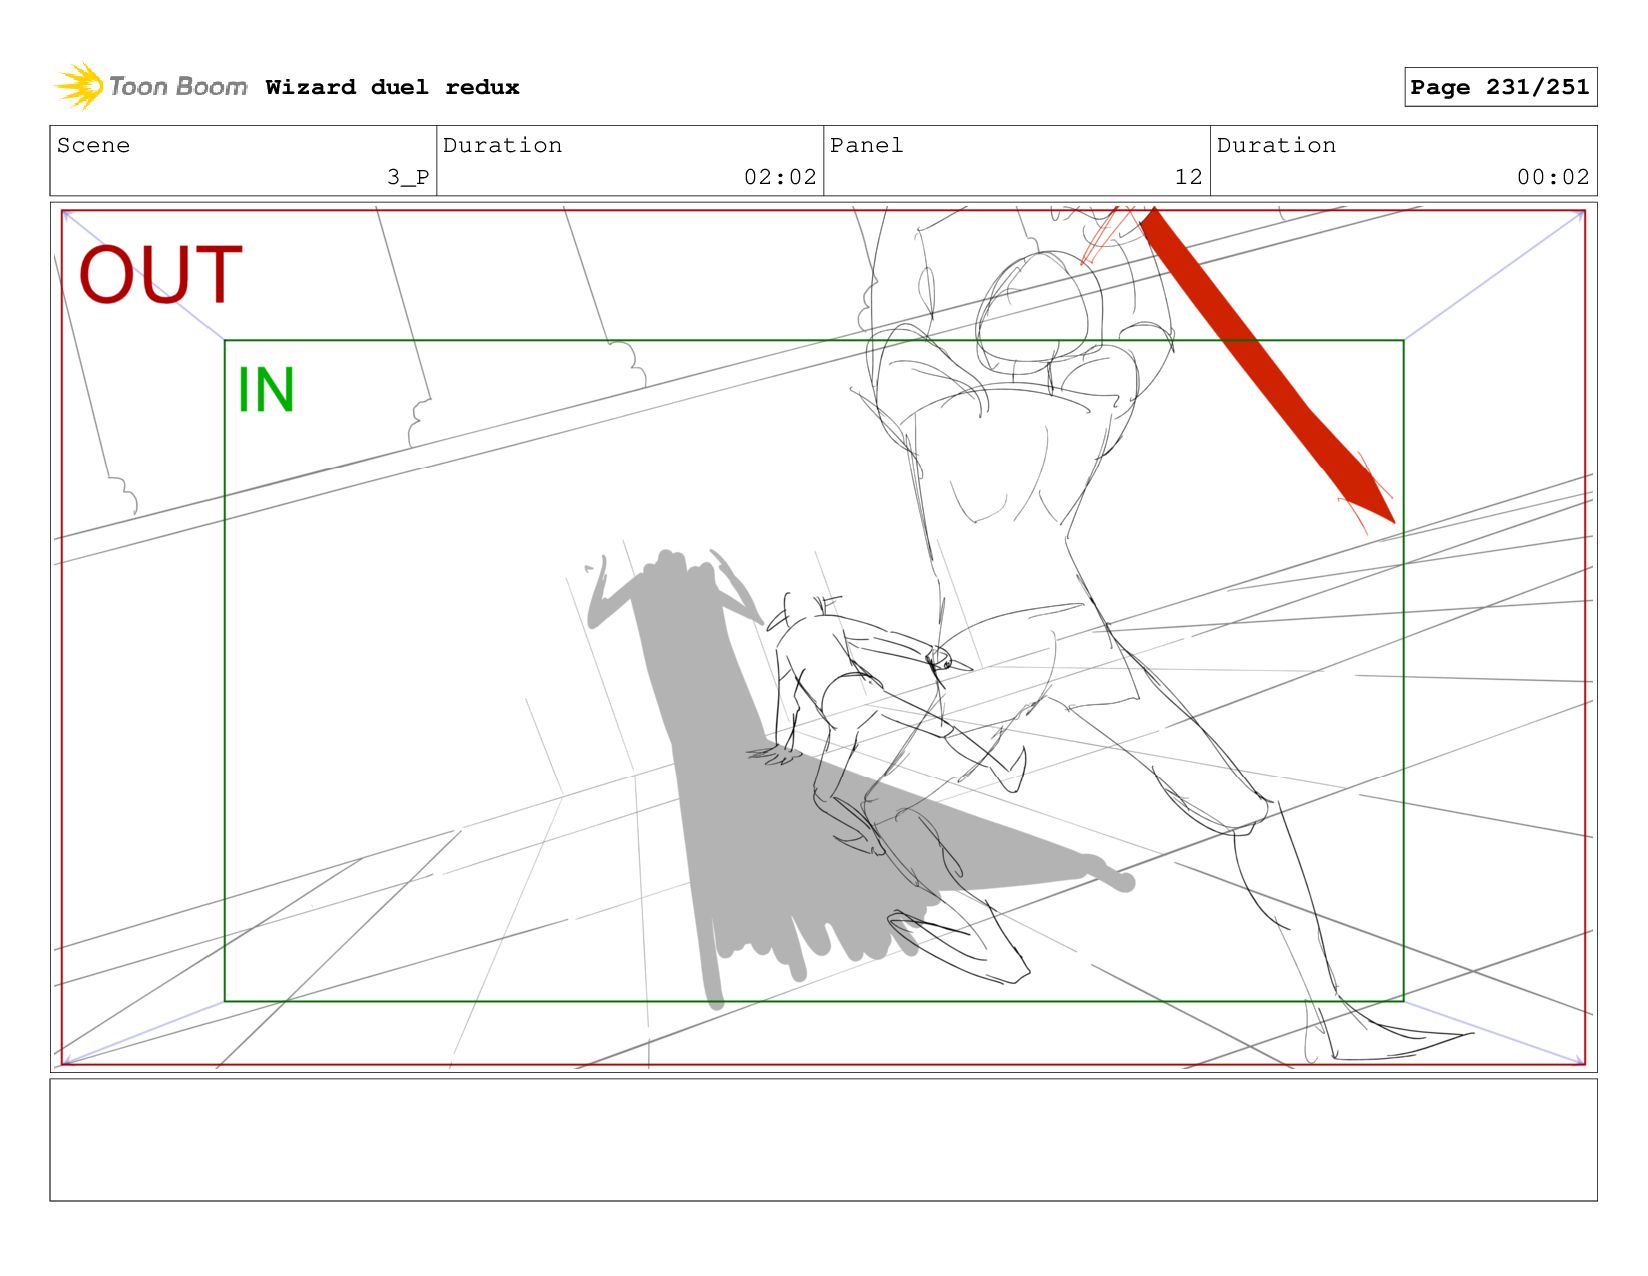Click the Panel number '12'
Screen dimensions: 1648x1276
coord(1188,177)
